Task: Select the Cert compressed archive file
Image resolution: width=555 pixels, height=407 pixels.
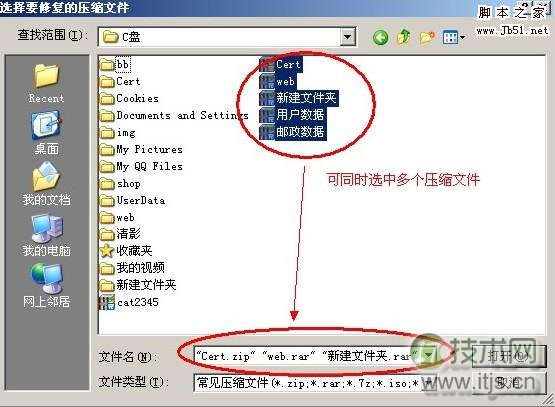Action: [281, 64]
